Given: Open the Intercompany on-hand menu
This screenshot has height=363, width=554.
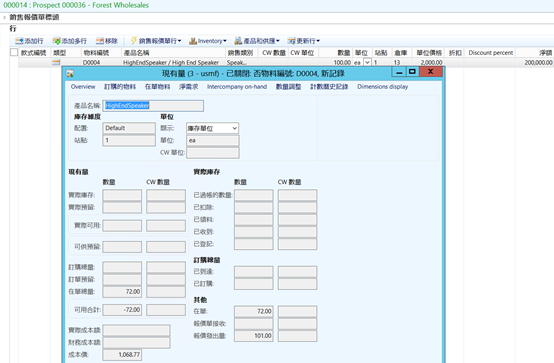Looking at the screenshot, I should (237, 87).
